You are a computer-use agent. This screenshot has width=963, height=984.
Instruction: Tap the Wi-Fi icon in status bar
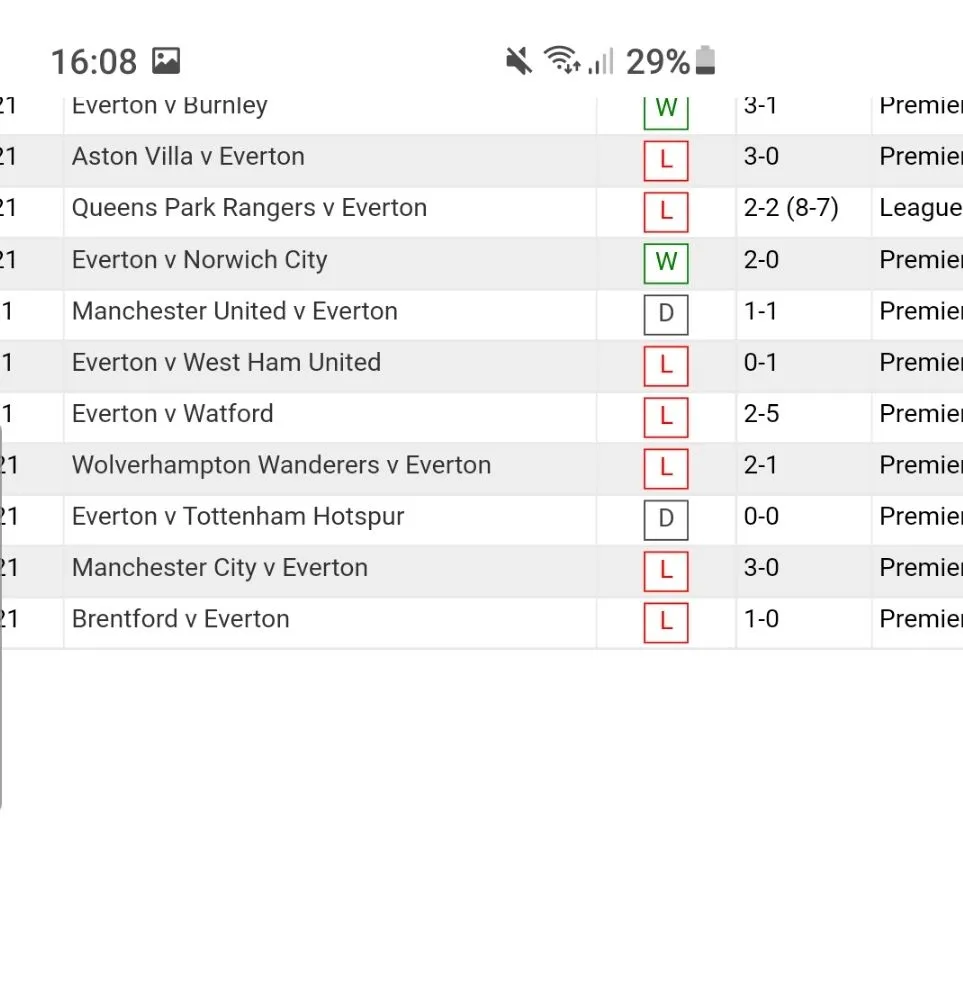pos(562,61)
